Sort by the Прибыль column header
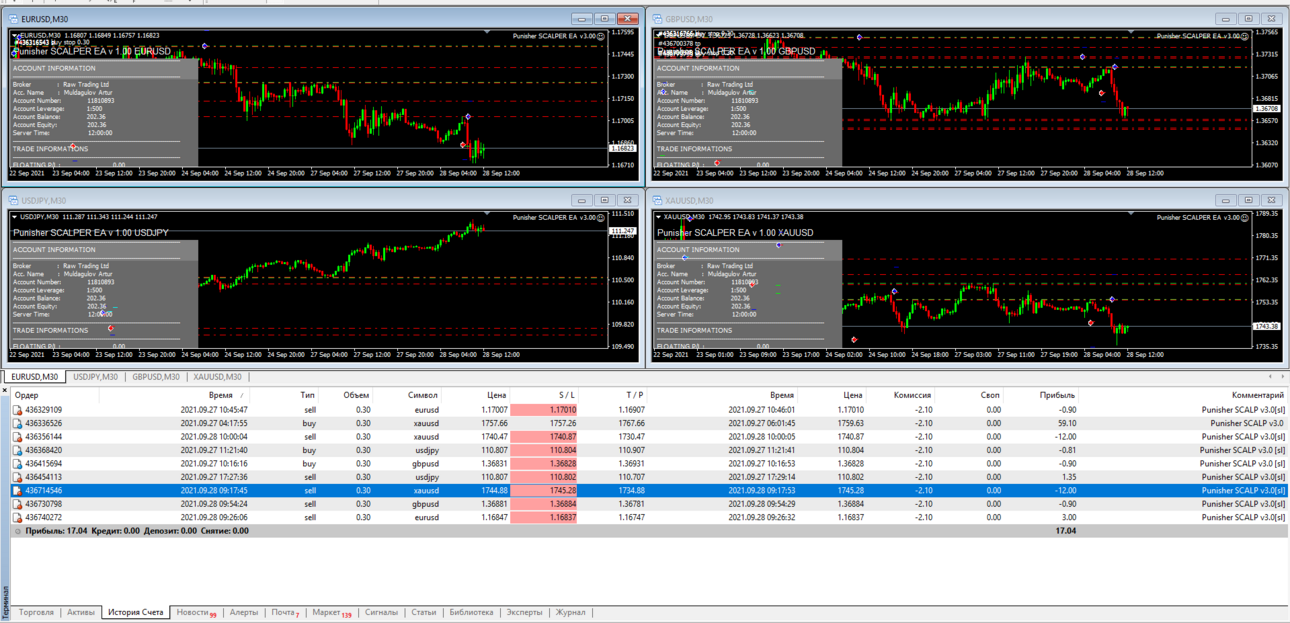 click(x=1057, y=395)
